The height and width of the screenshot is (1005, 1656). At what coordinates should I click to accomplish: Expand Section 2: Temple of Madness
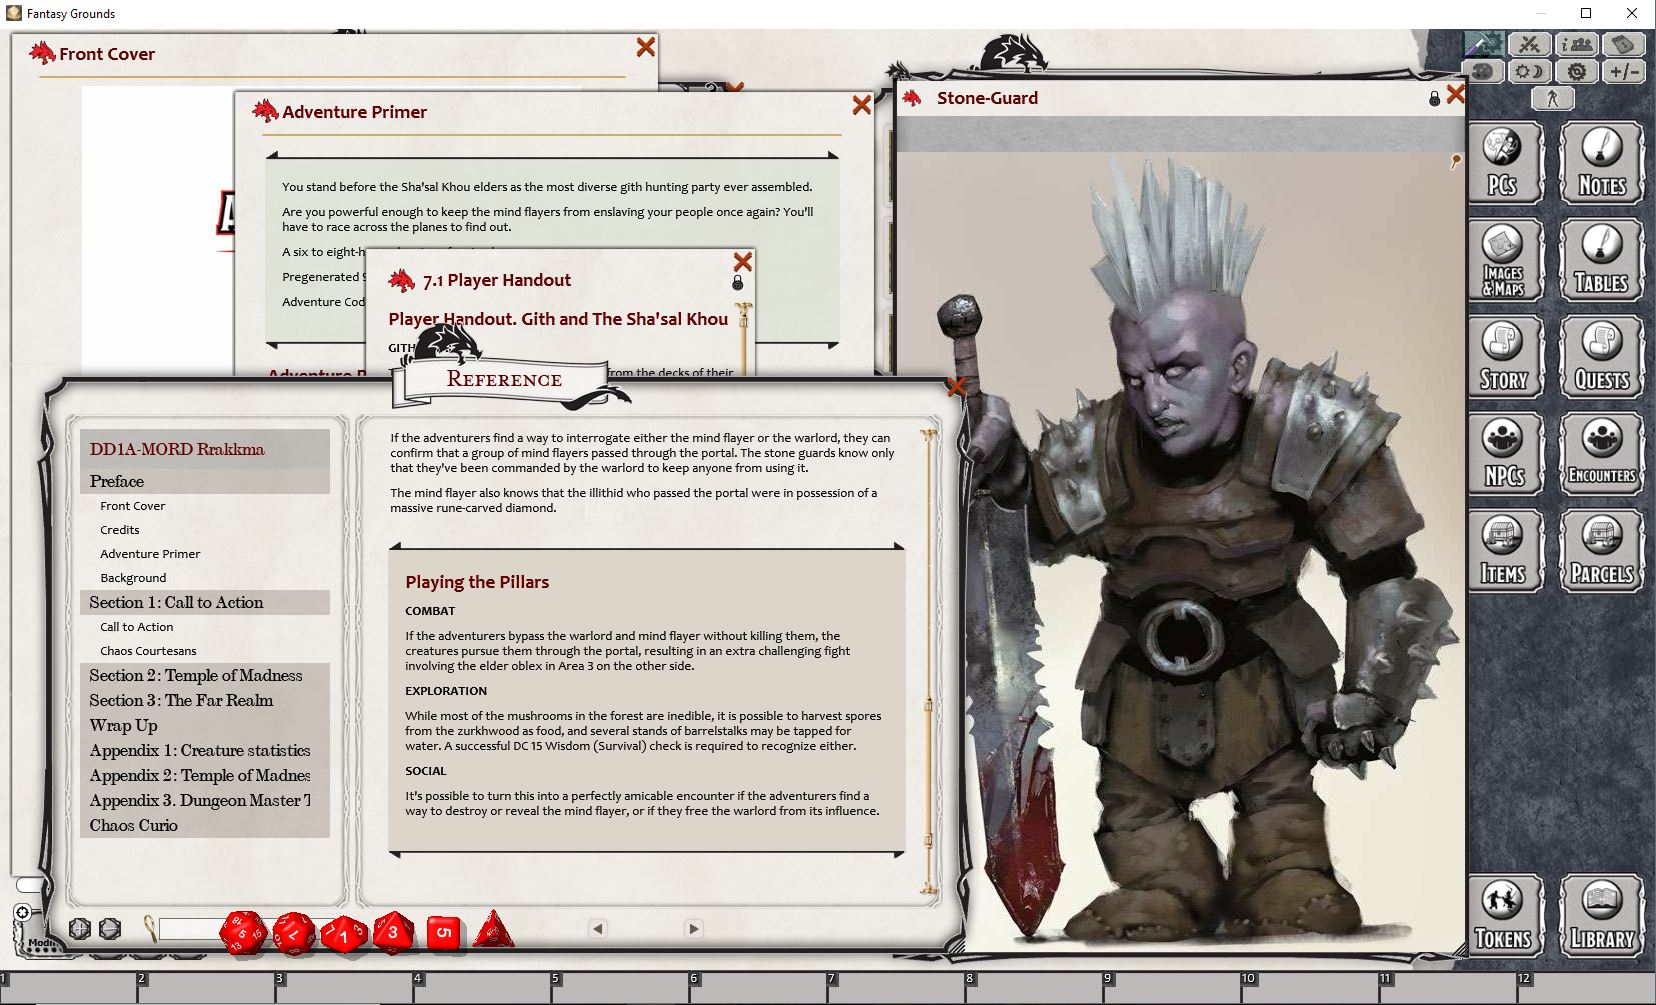point(196,675)
